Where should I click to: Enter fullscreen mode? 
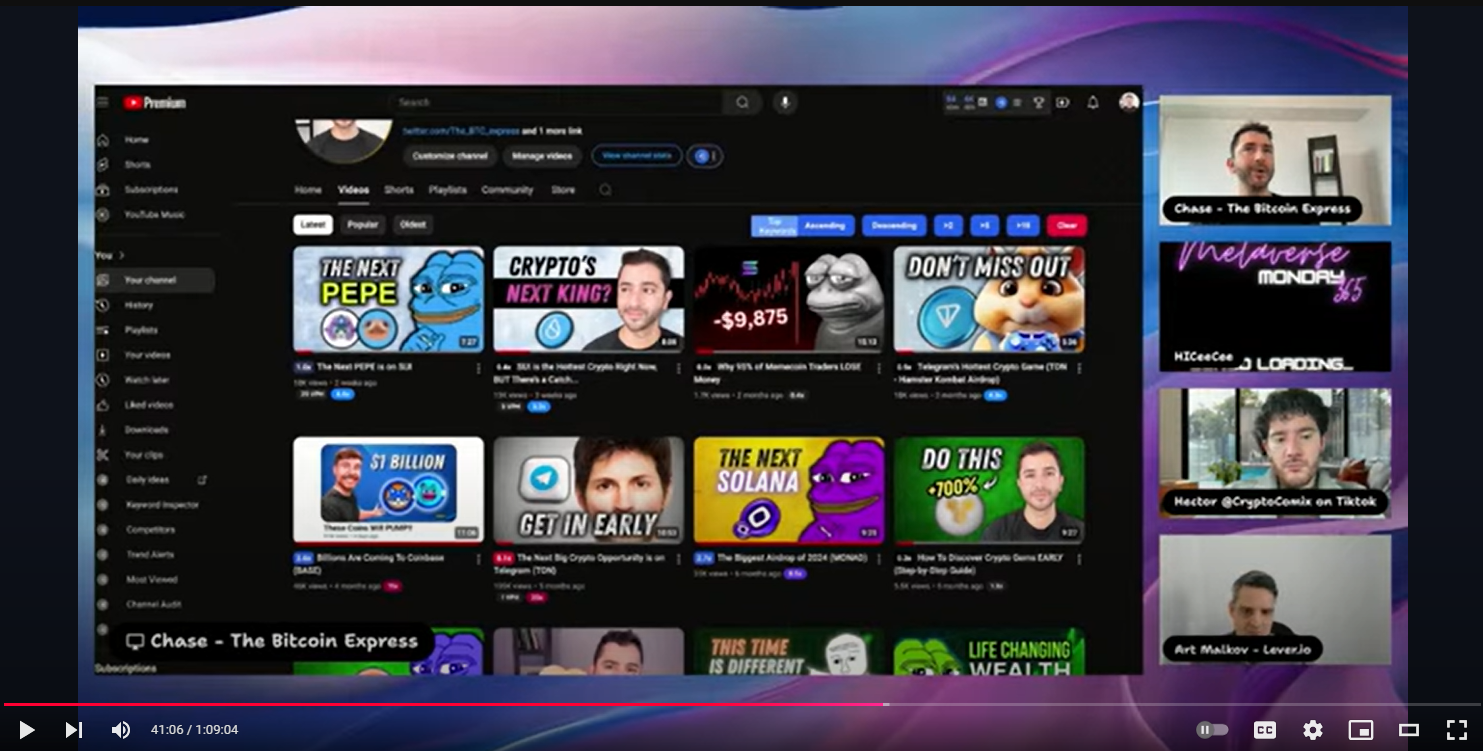click(1457, 730)
